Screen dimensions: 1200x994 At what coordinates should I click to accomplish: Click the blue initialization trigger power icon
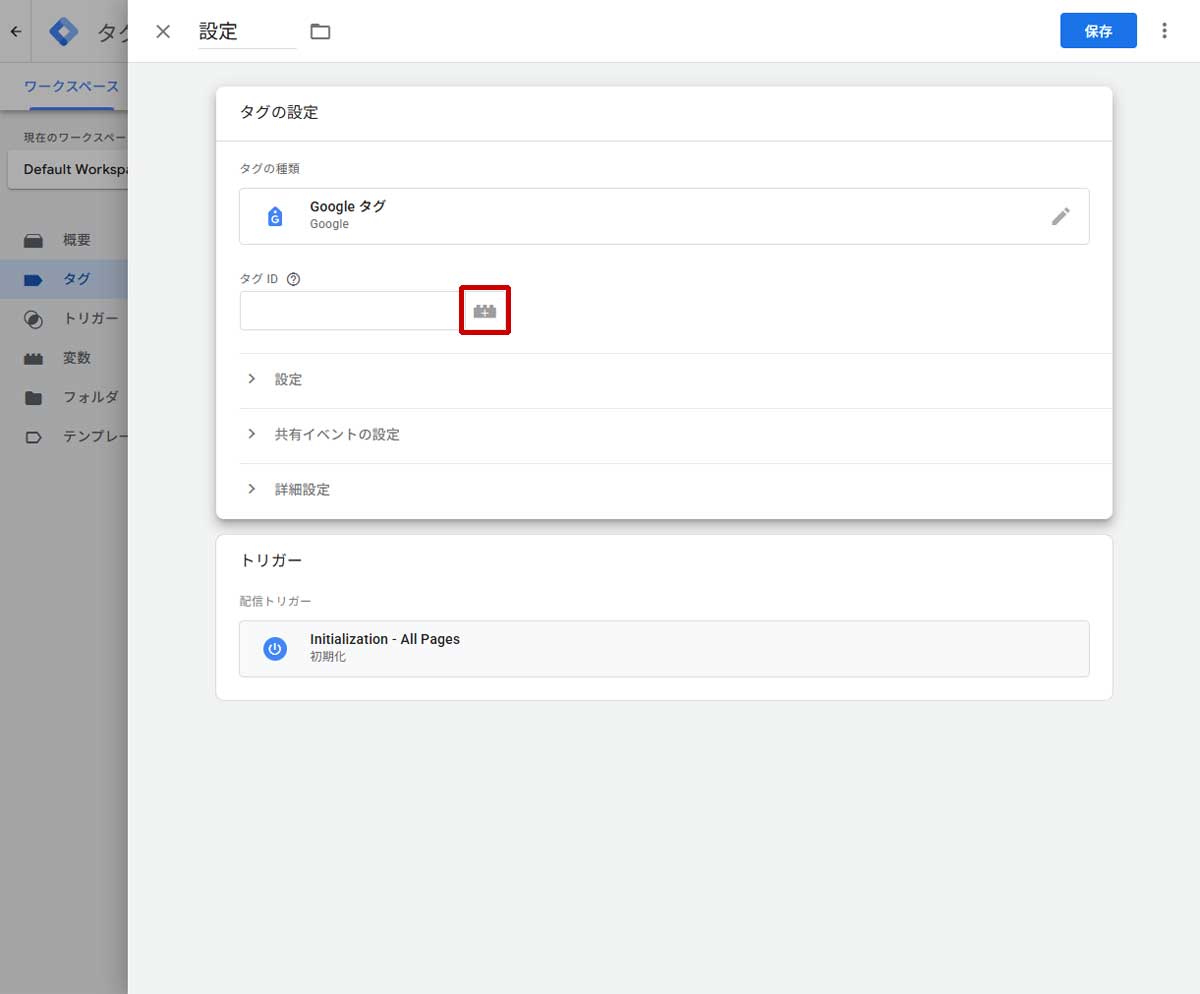pos(275,648)
